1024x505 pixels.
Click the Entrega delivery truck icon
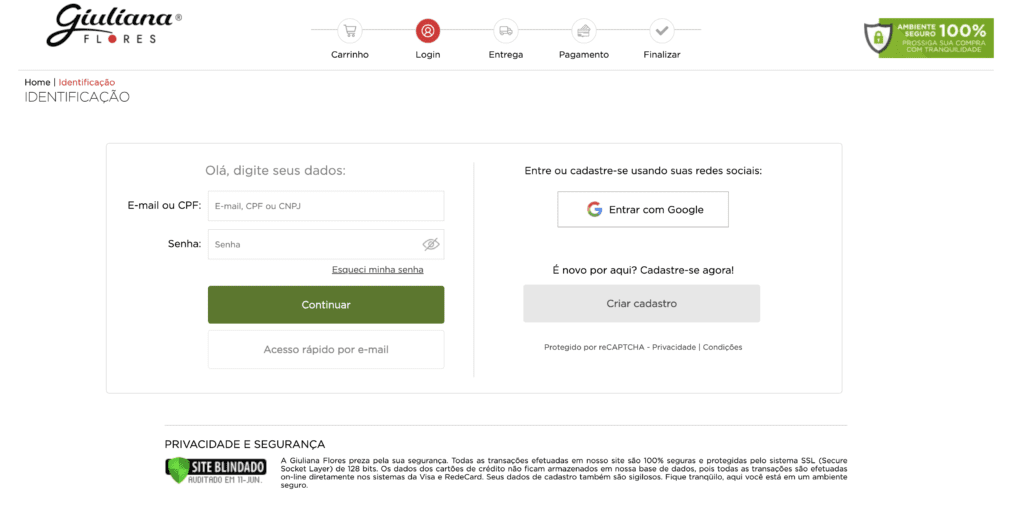click(505, 31)
